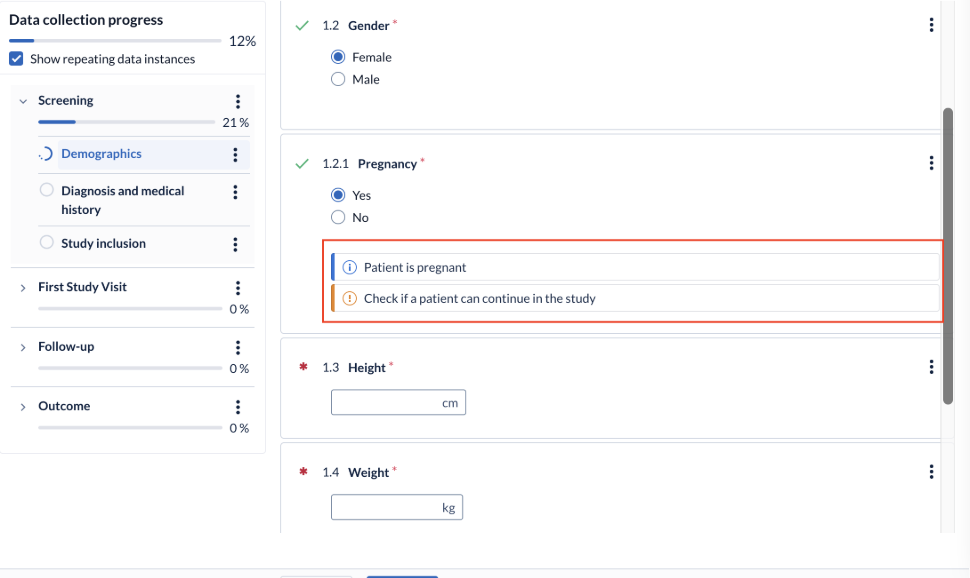Open Diagnosis and medical history form
Image resolution: width=970 pixels, height=578 pixels.
click(122, 200)
